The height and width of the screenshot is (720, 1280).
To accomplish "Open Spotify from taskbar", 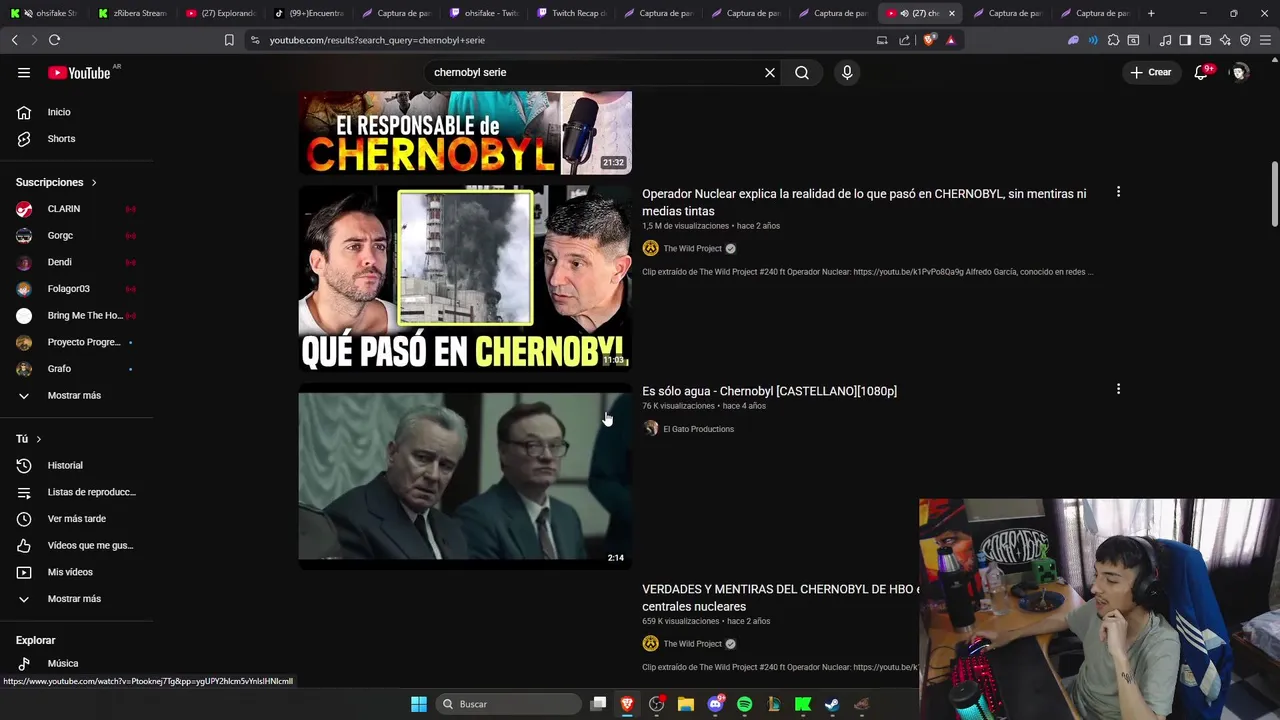I will coord(744,704).
